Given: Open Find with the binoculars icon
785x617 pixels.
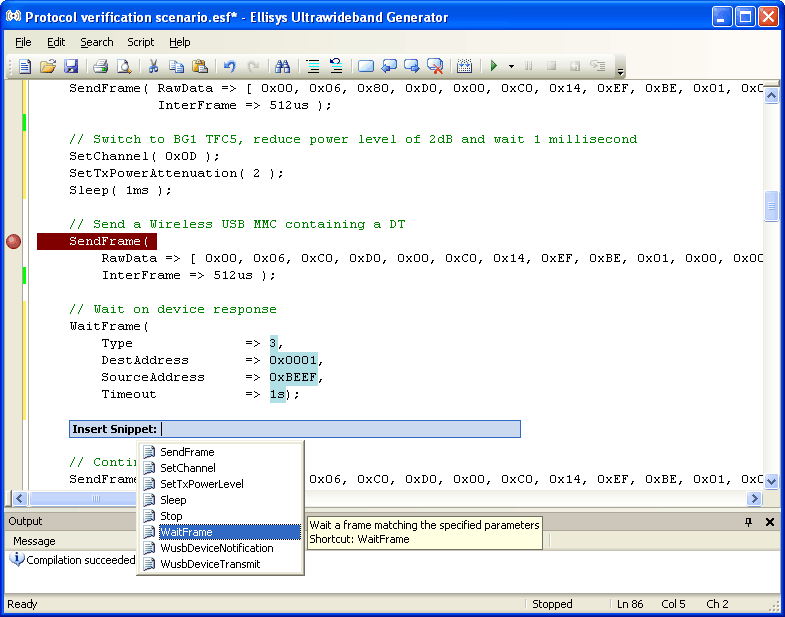Looking at the screenshot, I should (282, 67).
